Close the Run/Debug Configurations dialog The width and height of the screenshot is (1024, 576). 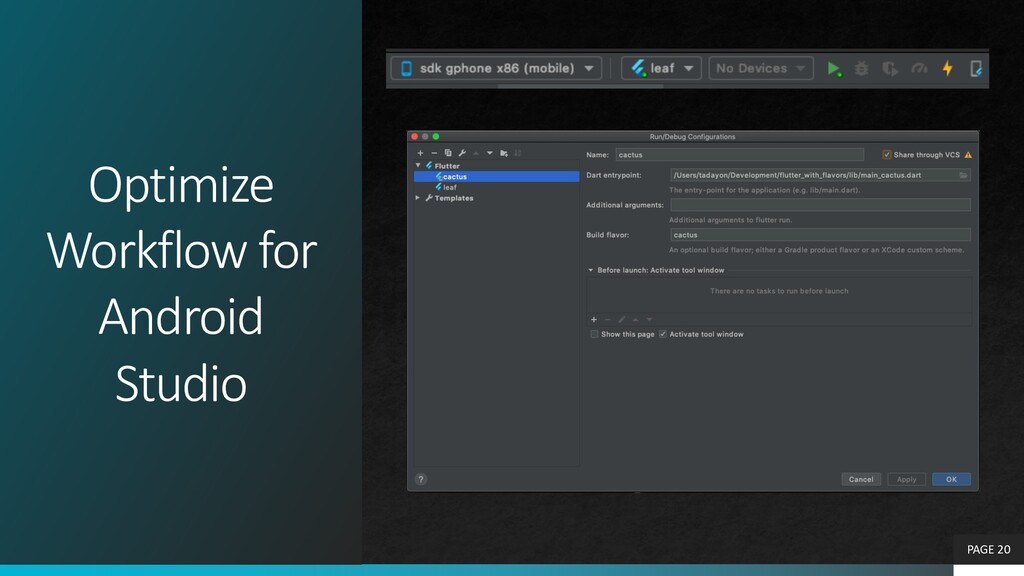(414, 136)
